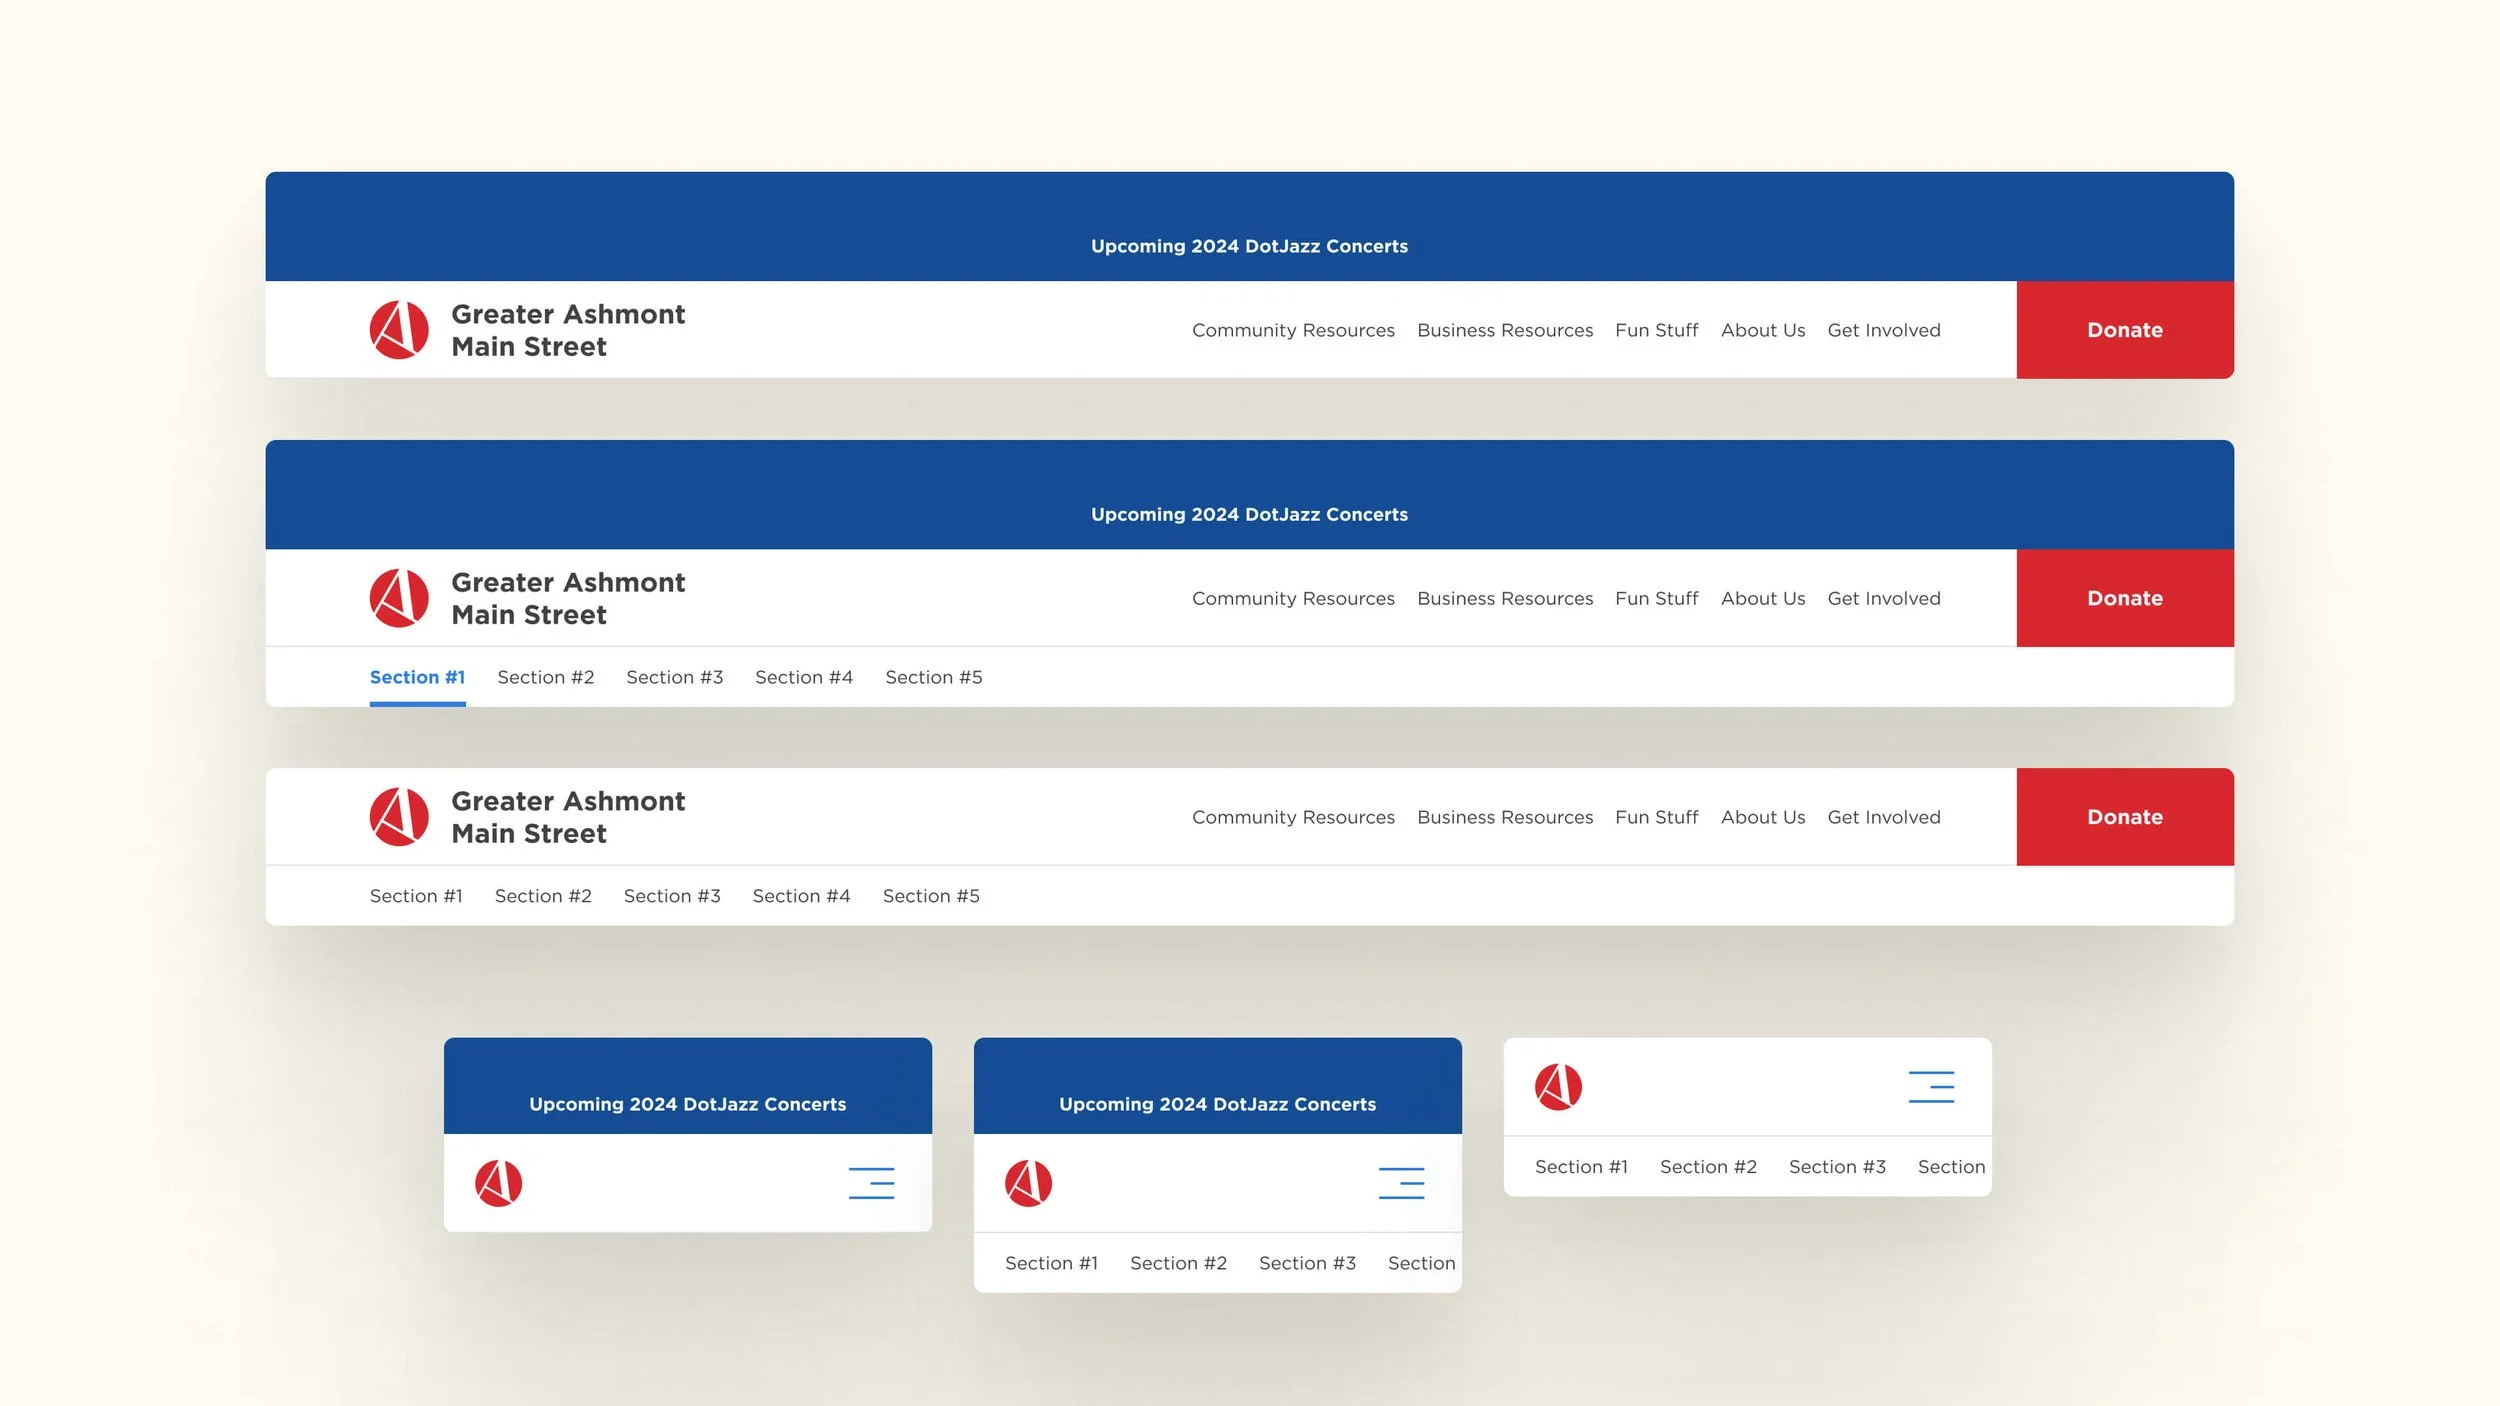Open About Us in third header
Image resolution: width=2500 pixels, height=1406 pixels.
(1763, 817)
